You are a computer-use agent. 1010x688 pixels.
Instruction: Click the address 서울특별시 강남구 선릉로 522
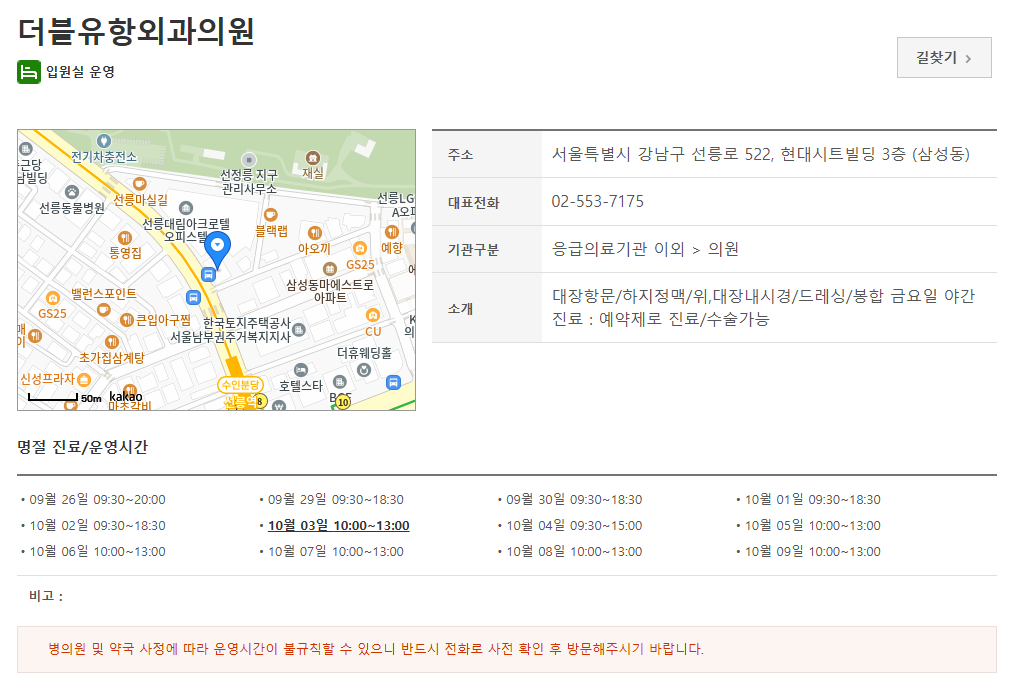pyautogui.click(x=760, y=154)
